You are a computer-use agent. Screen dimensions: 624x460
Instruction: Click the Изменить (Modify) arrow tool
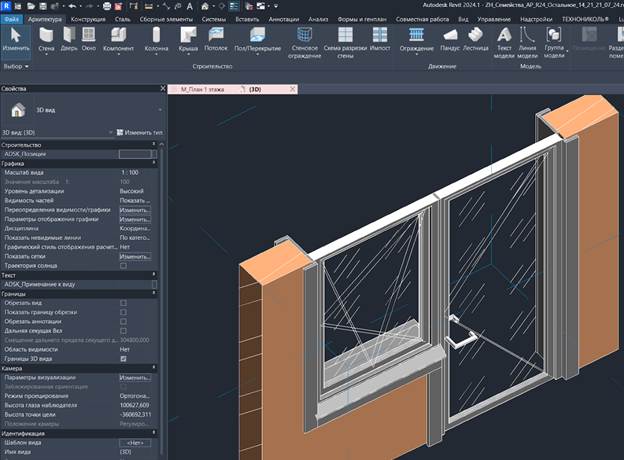[x=16, y=40]
